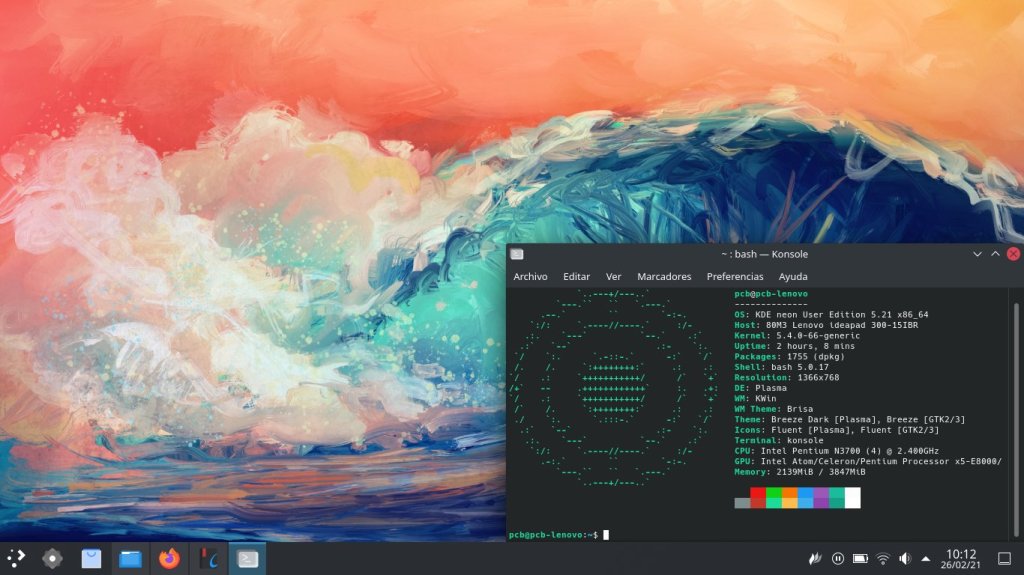Open the KDE application launcher
Screen dimensions: 1024x575
pyautogui.click(x=16, y=558)
